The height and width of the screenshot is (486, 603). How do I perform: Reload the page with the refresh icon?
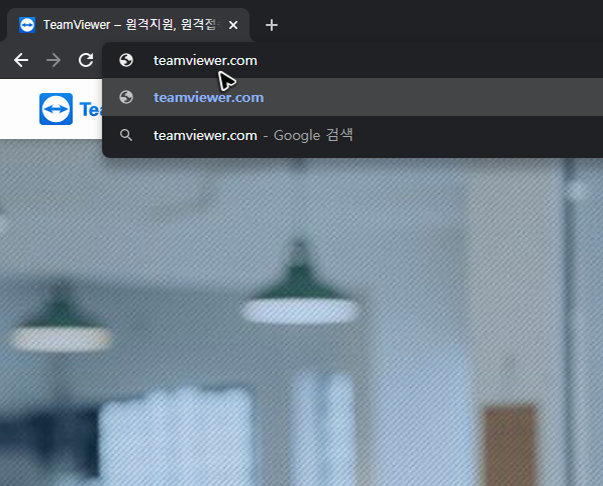86,60
